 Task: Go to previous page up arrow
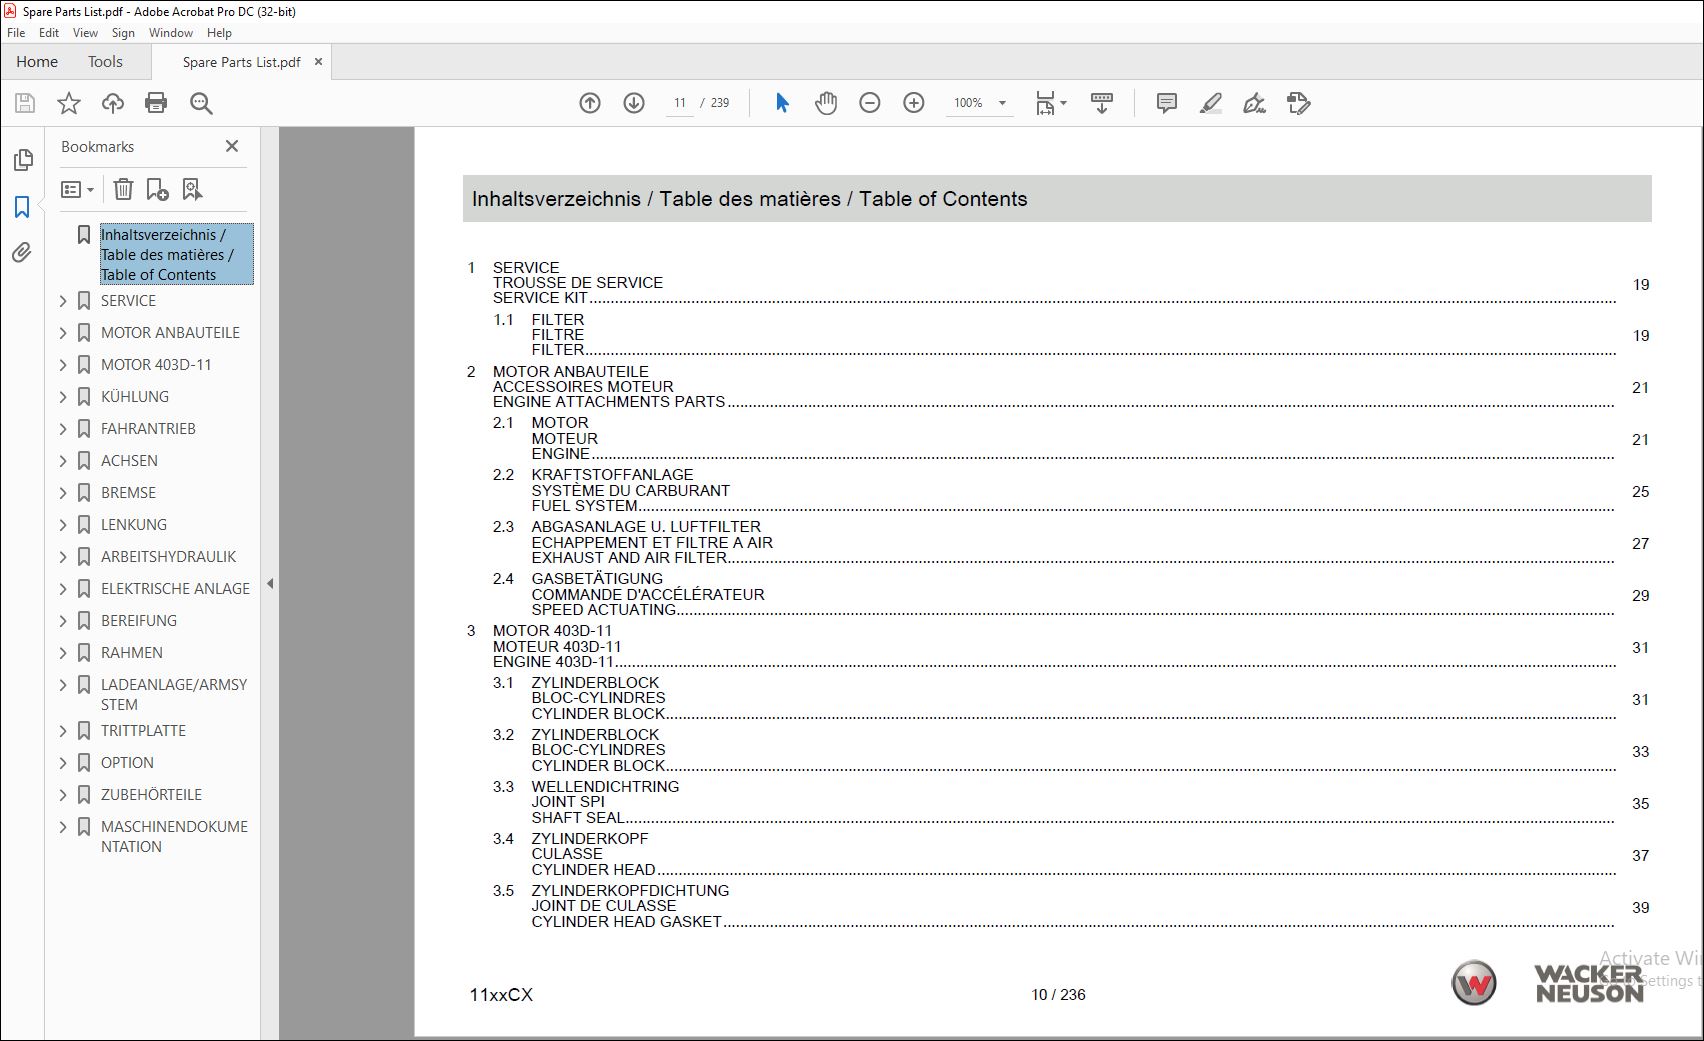tap(590, 103)
